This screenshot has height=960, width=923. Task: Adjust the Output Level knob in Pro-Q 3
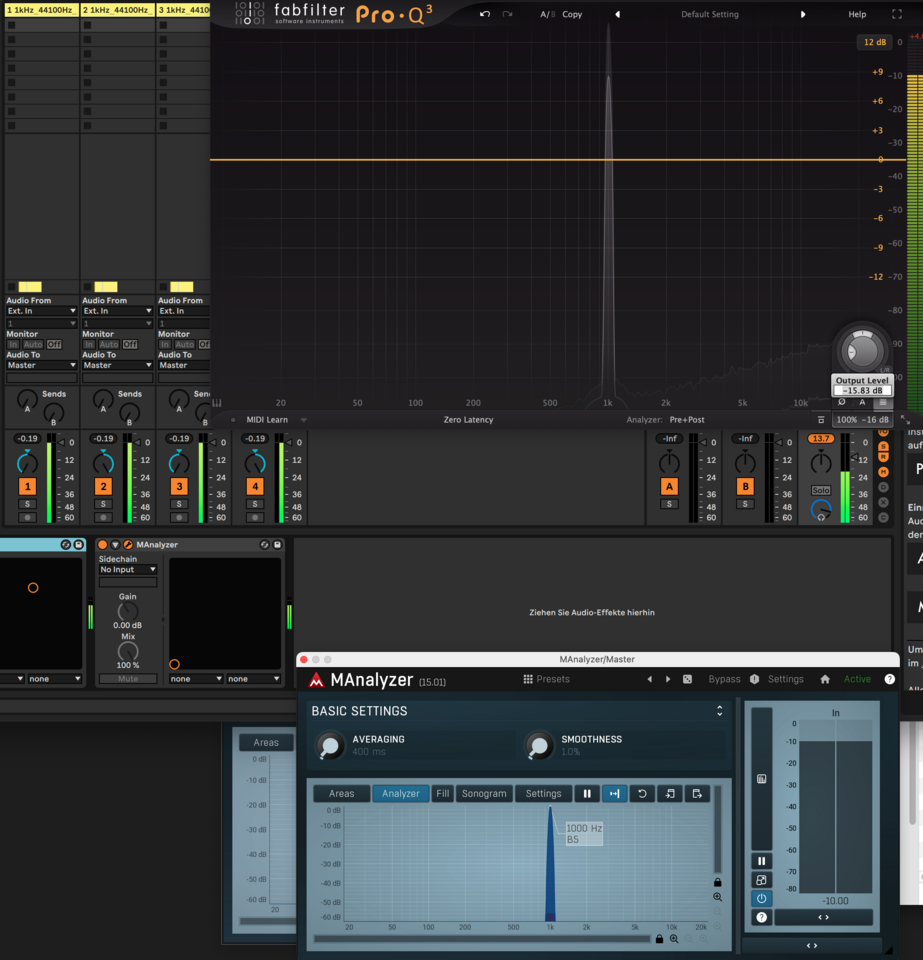[862, 351]
